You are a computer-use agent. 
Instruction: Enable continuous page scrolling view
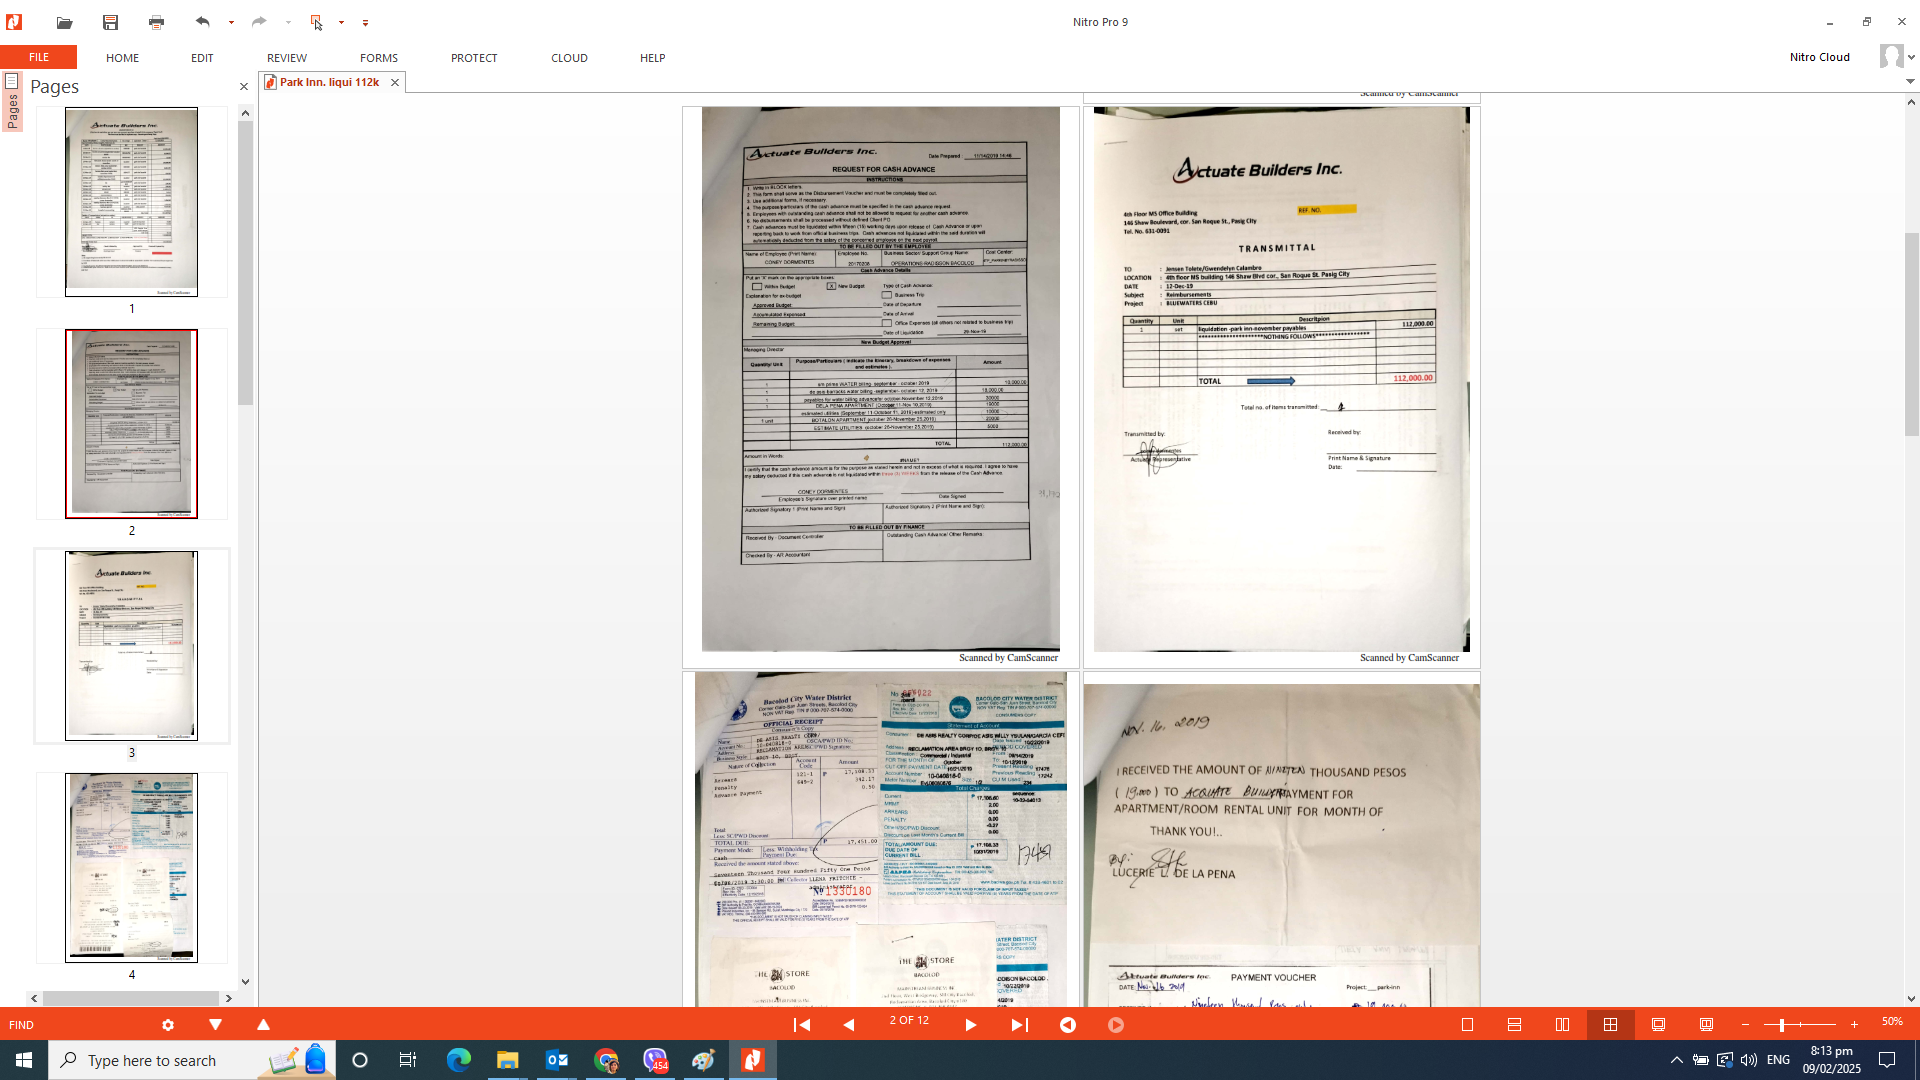pyautogui.click(x=1514, y=1025)
